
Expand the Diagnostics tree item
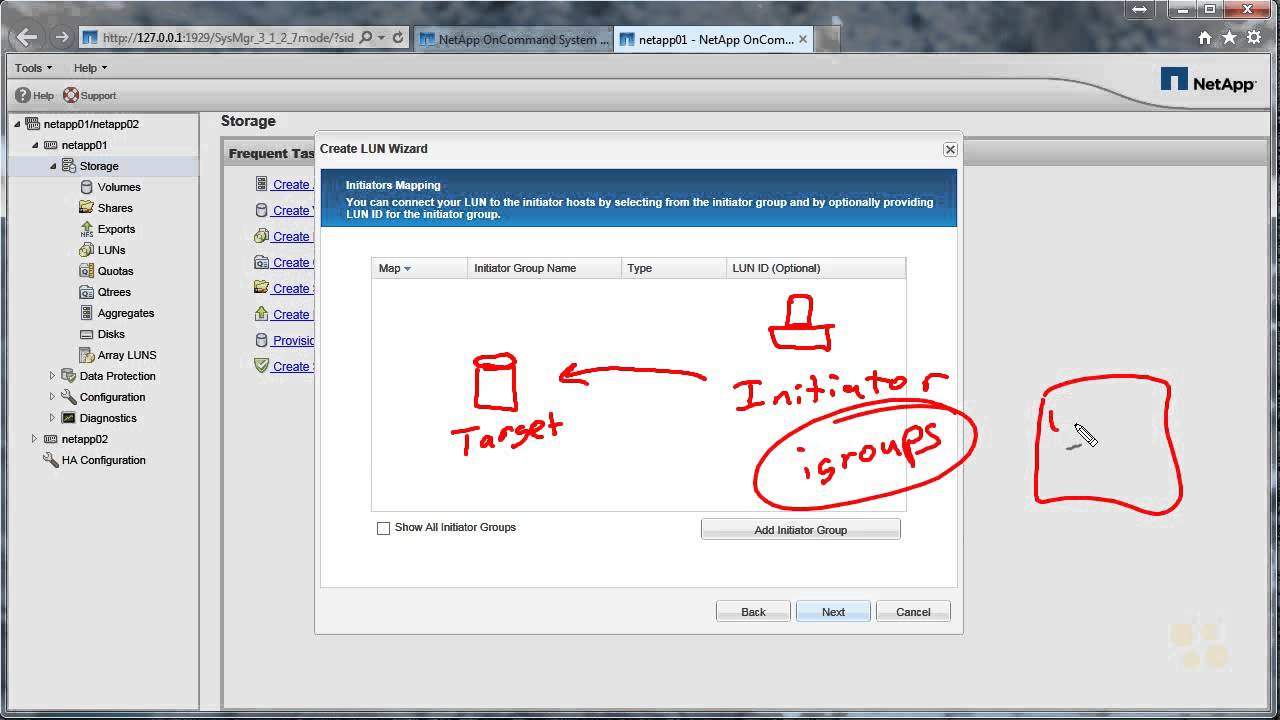click(52, 418)
